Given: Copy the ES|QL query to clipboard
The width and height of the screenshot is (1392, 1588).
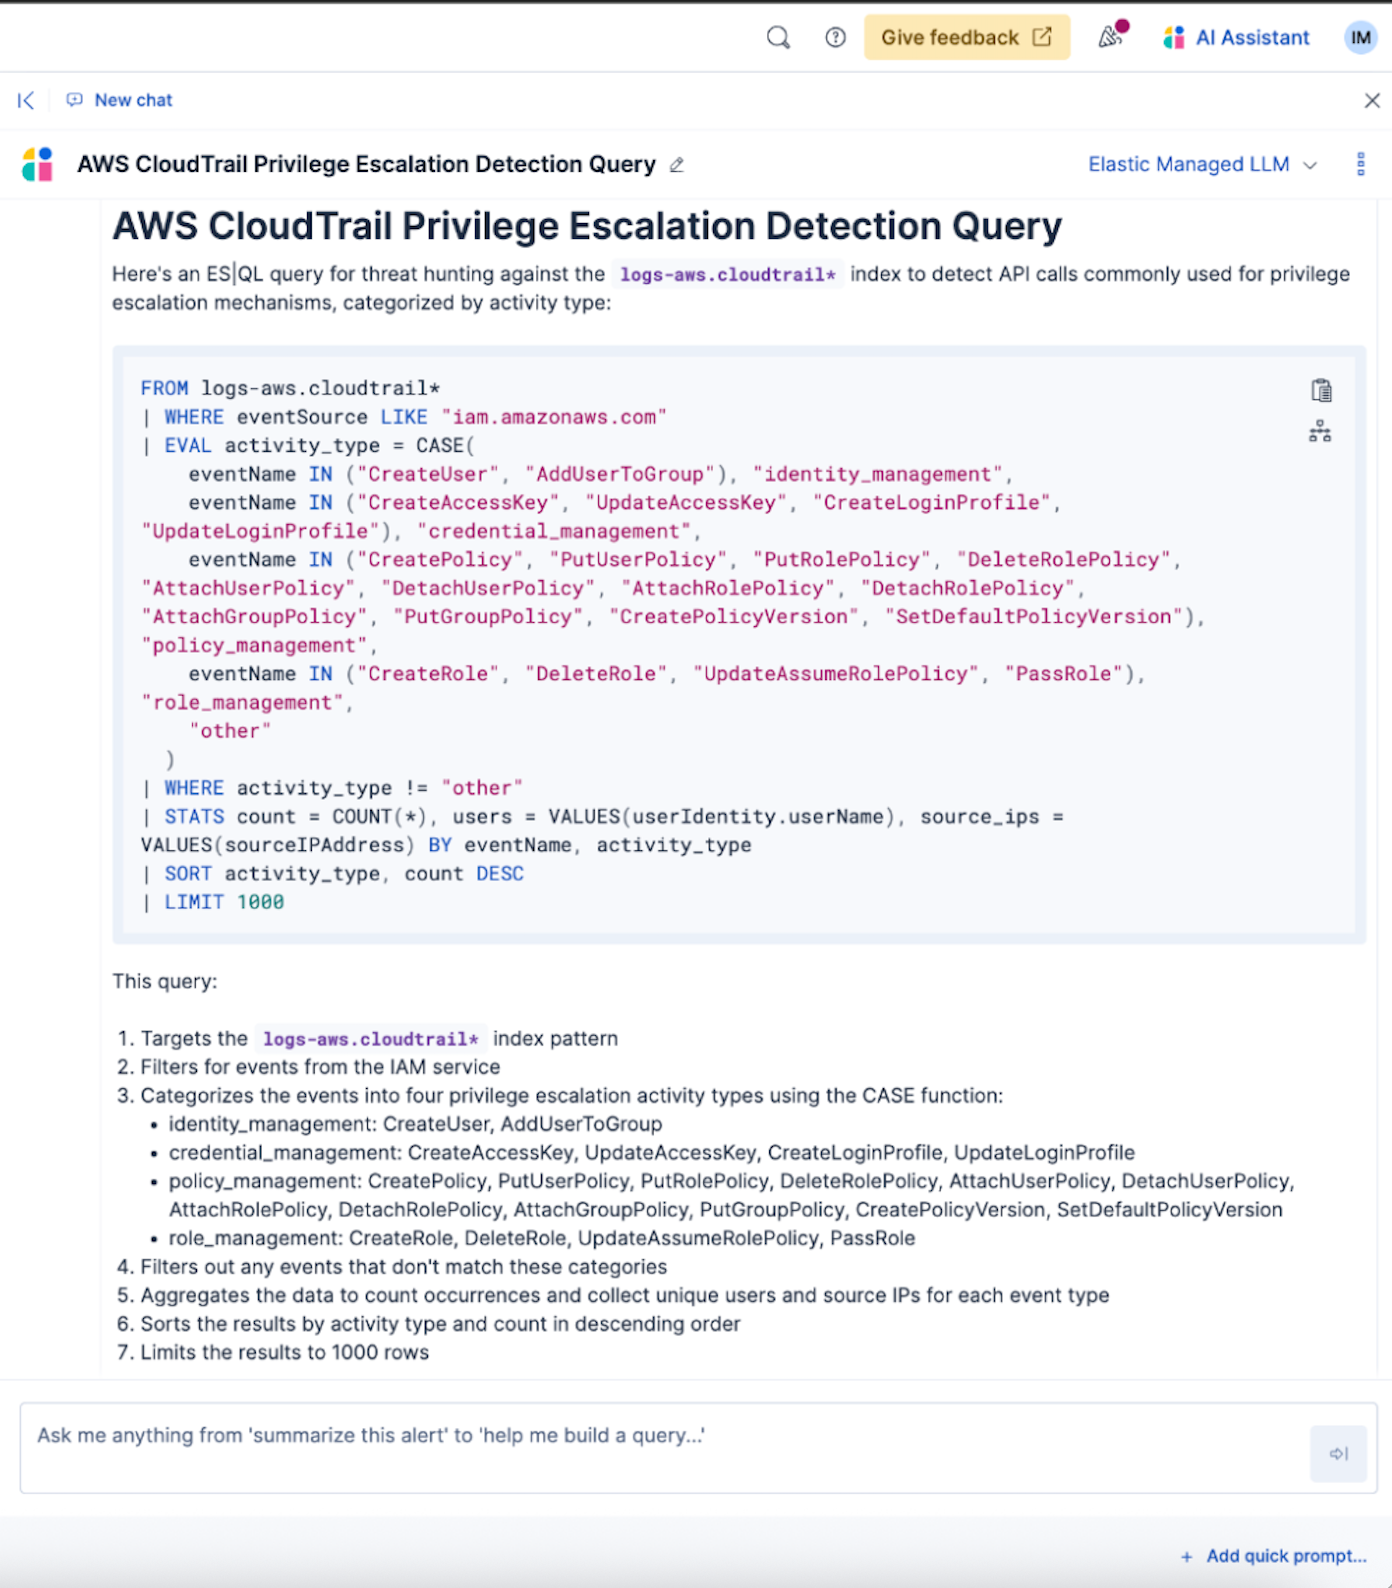Looking at the screenshot, I should tap(1321, 390).
